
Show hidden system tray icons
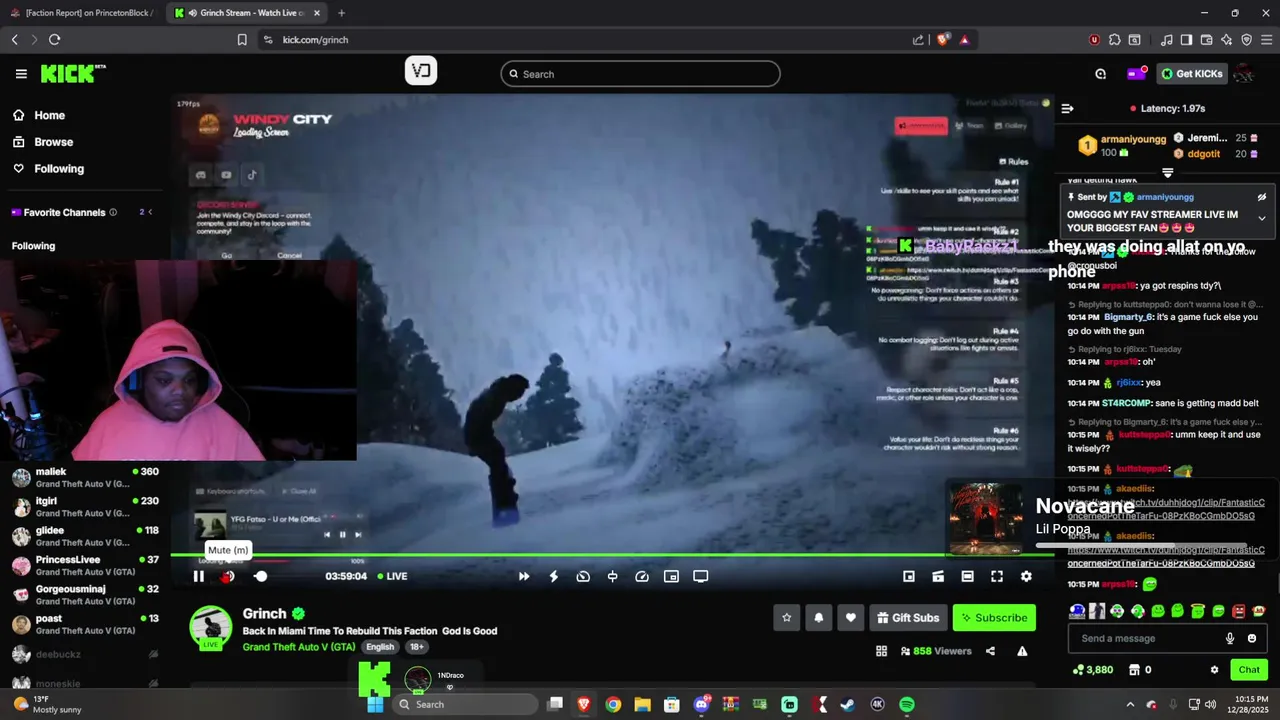1130,704
